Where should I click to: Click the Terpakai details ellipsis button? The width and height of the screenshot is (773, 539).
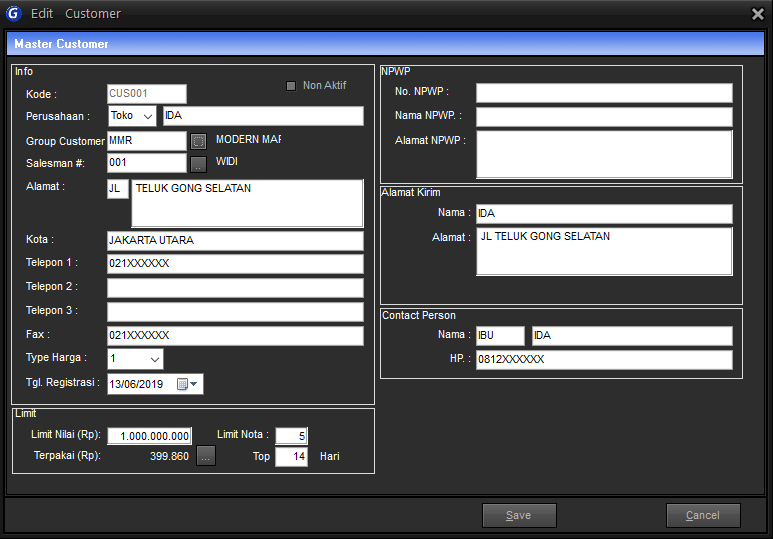205,457
